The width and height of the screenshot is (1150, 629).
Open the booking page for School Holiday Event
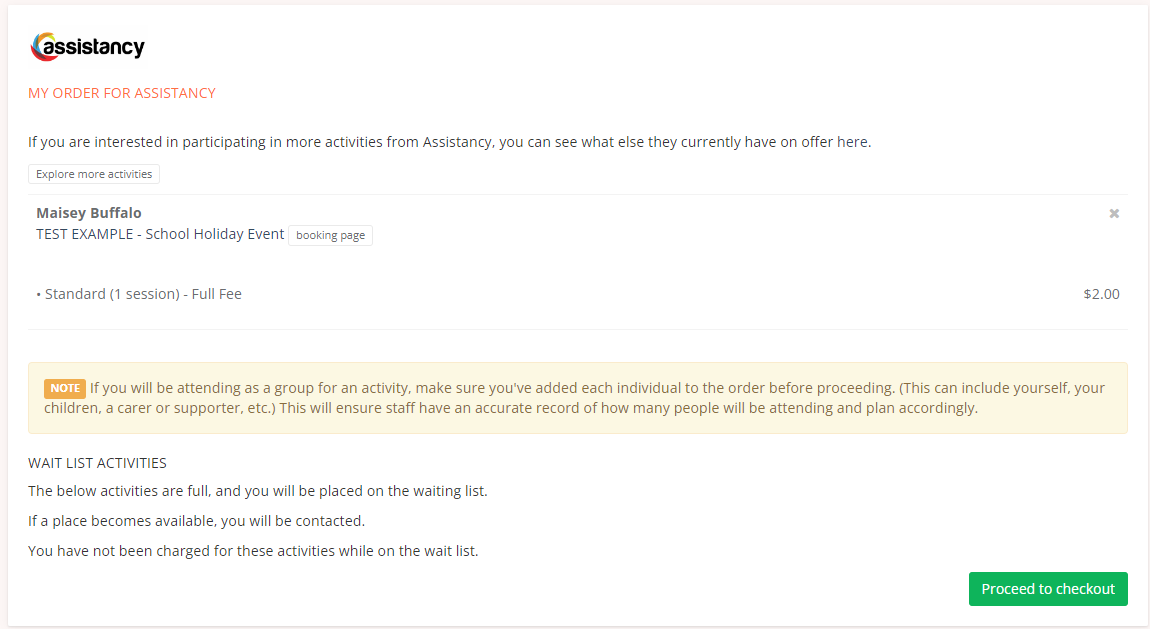(330, 235)
